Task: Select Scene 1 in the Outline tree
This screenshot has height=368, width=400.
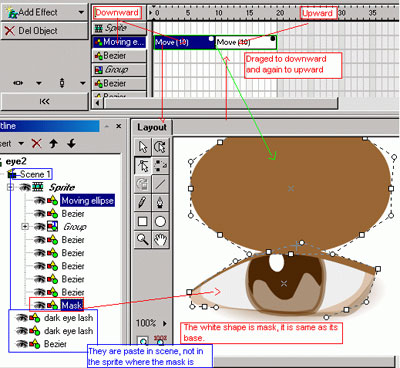Action: [x=35, y=174]
